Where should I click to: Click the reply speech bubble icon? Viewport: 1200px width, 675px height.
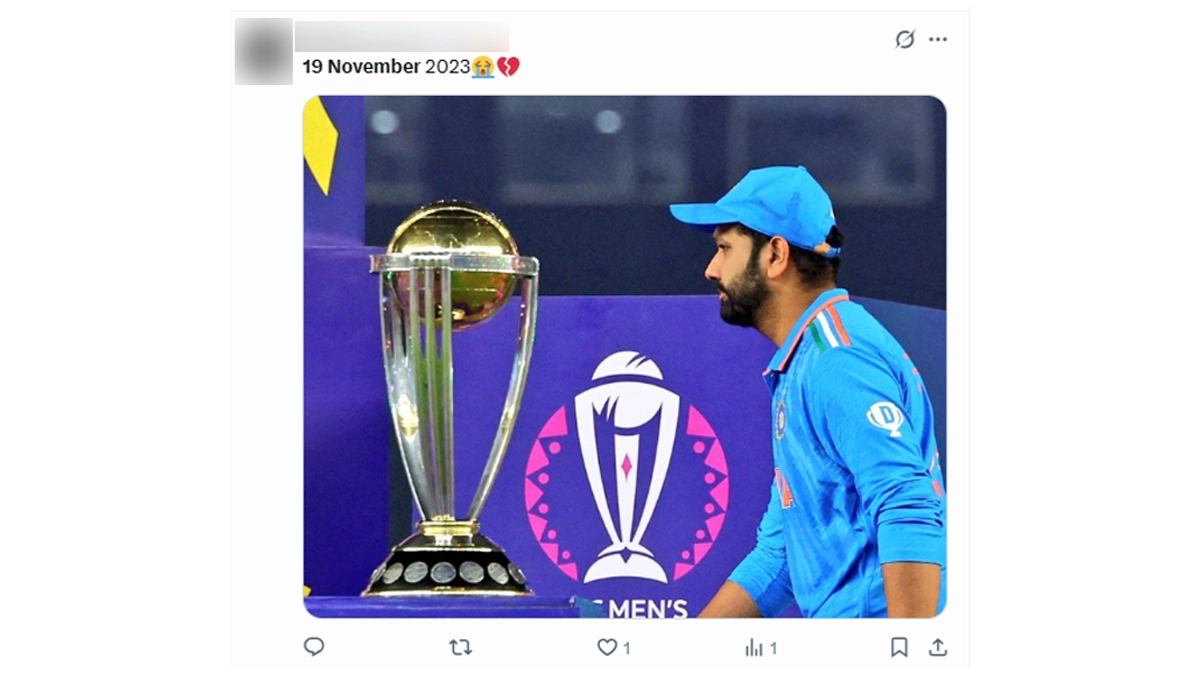(x=314, y=647)
